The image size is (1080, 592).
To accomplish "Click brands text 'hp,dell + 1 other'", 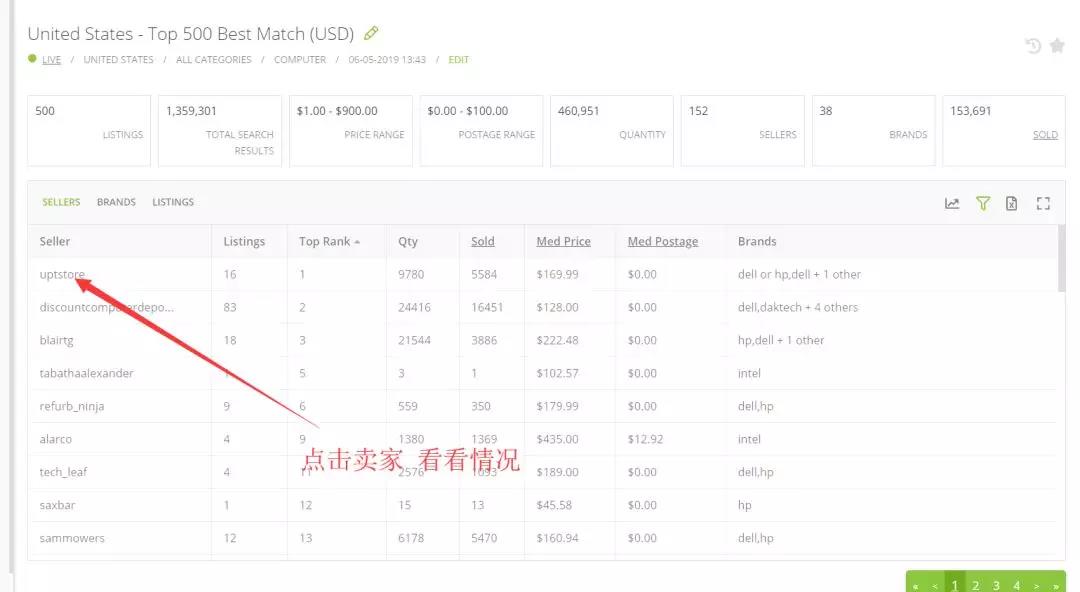I will 780,340.
